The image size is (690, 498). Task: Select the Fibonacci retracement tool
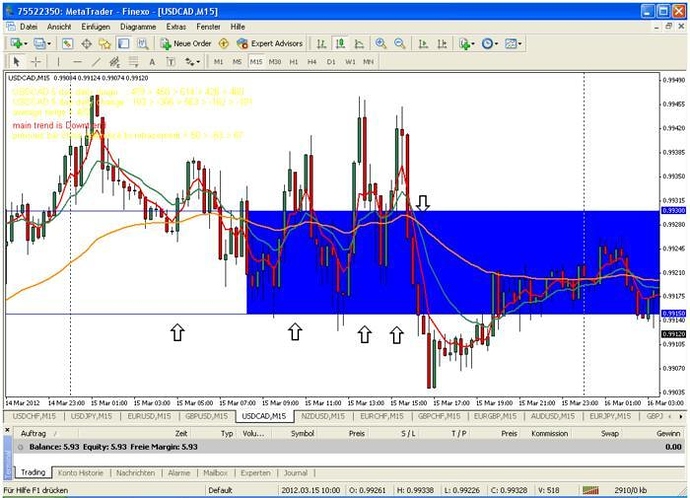133,62
